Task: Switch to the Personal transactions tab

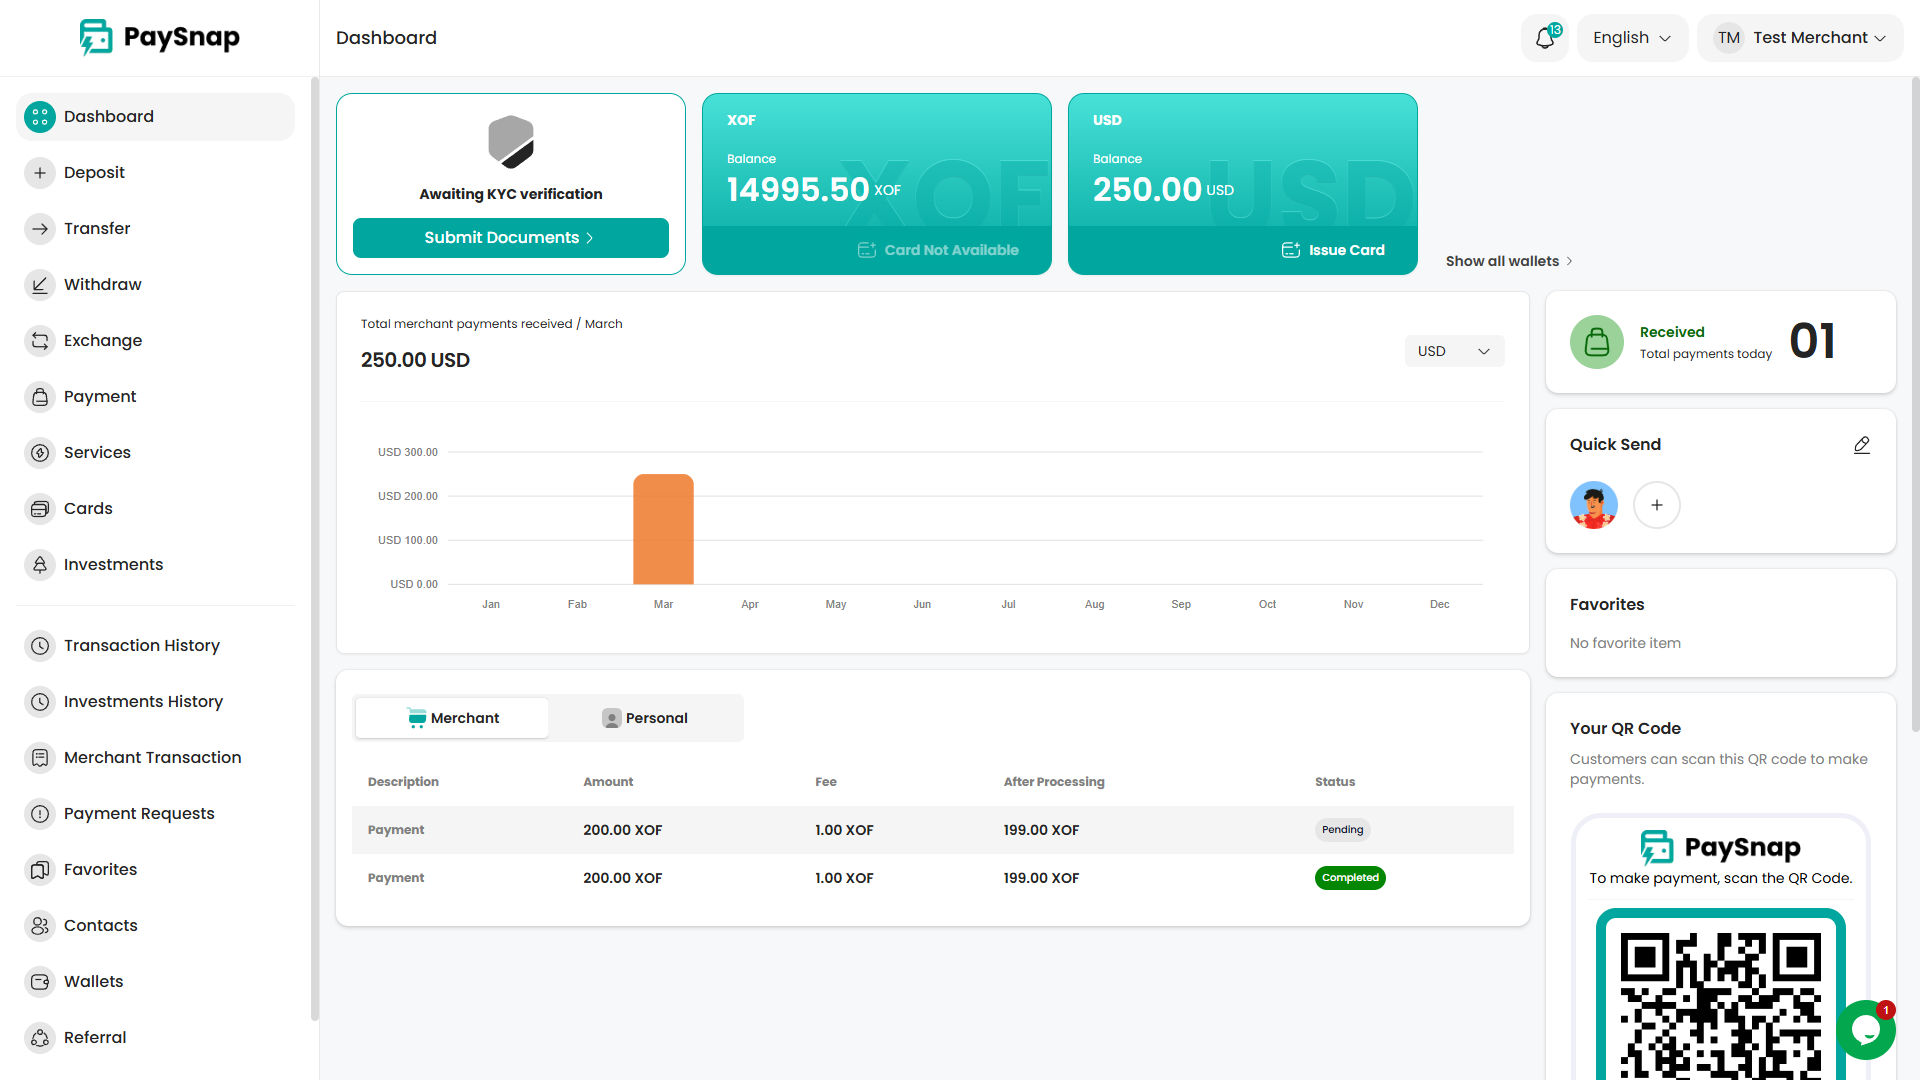Action: [x=646, y=717]
